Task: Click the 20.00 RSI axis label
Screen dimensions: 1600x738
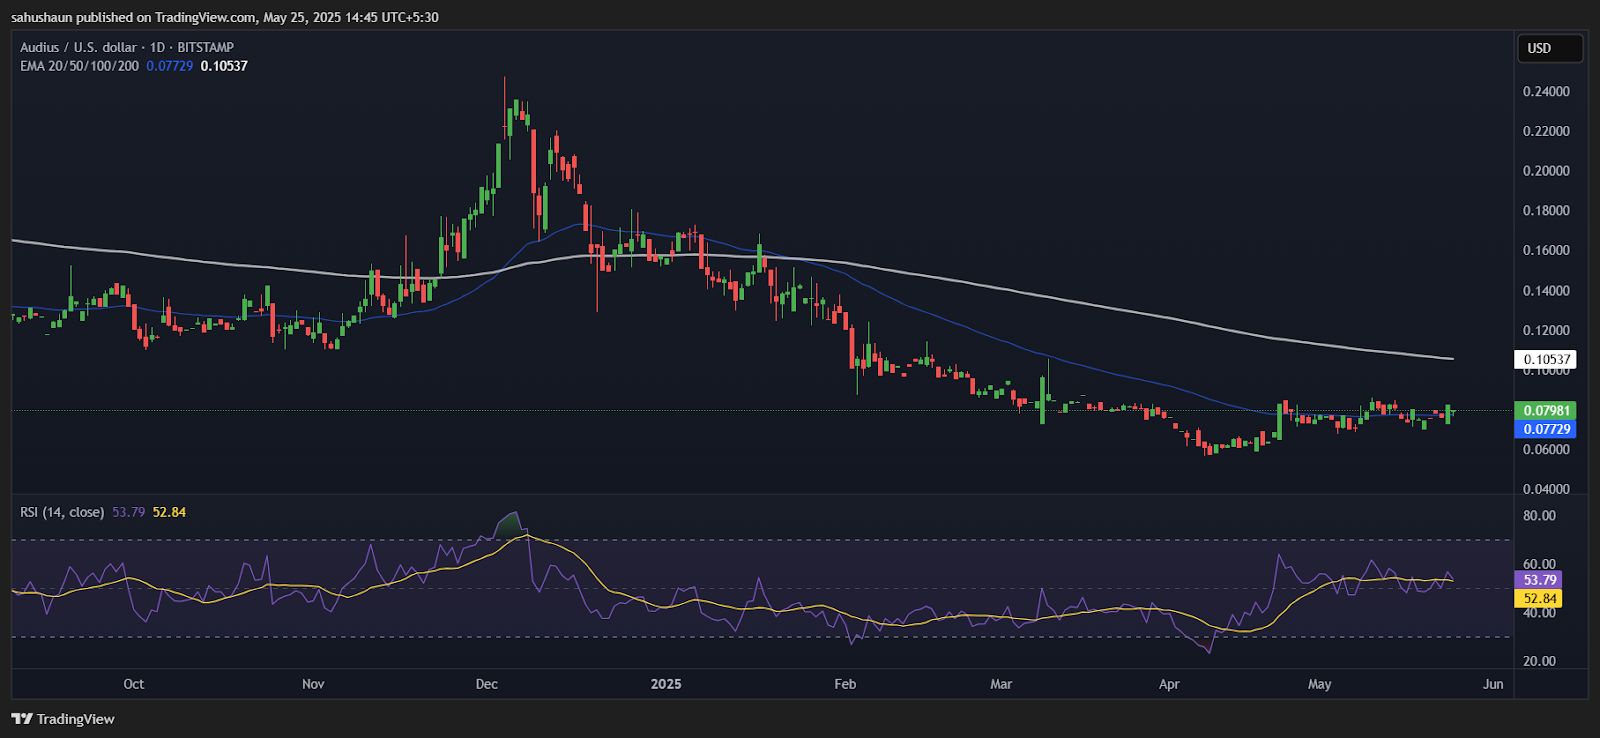Action: pyautogui.click(x=1539, y=661)
